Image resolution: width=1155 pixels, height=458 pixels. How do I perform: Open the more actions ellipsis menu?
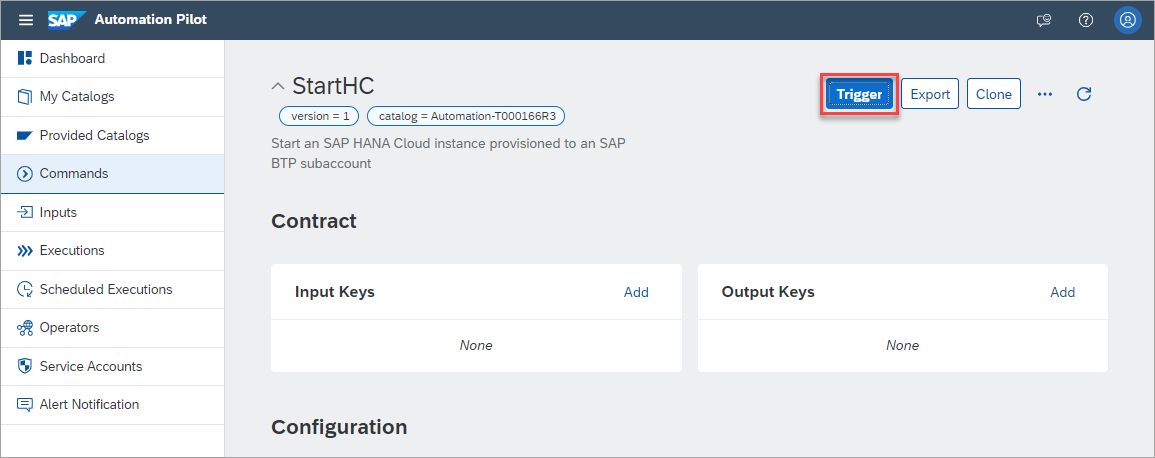1045,94
